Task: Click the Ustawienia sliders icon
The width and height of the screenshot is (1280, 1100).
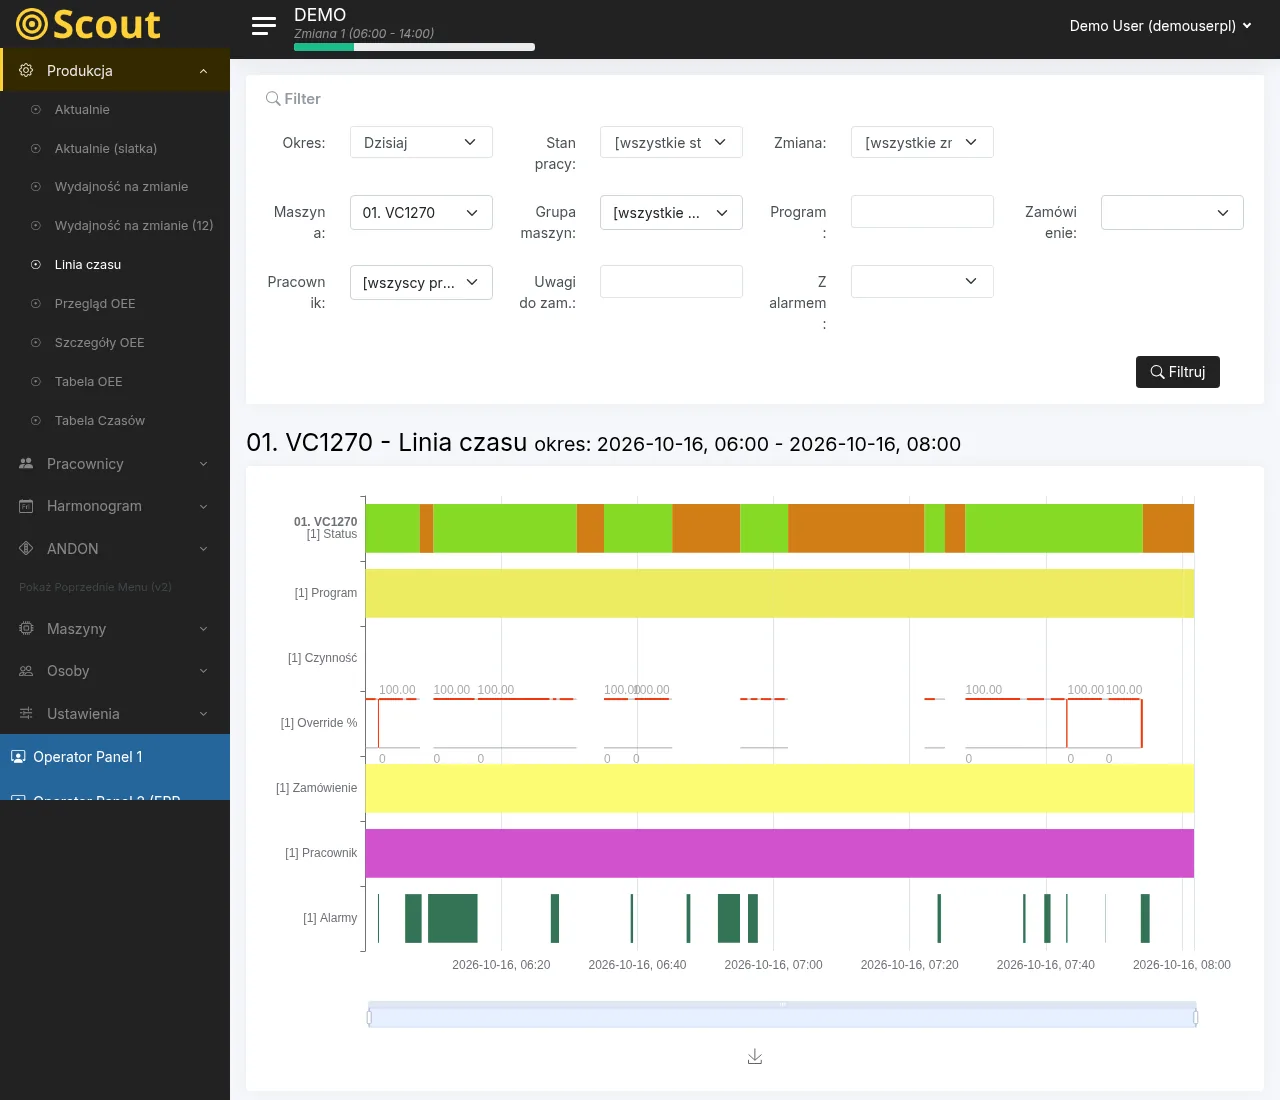Action: (26, 714)
